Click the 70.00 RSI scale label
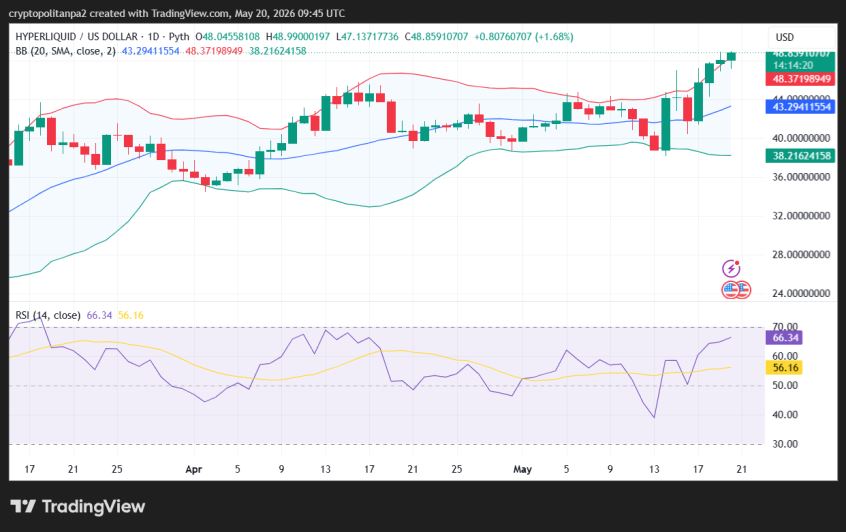 (785, 326)
